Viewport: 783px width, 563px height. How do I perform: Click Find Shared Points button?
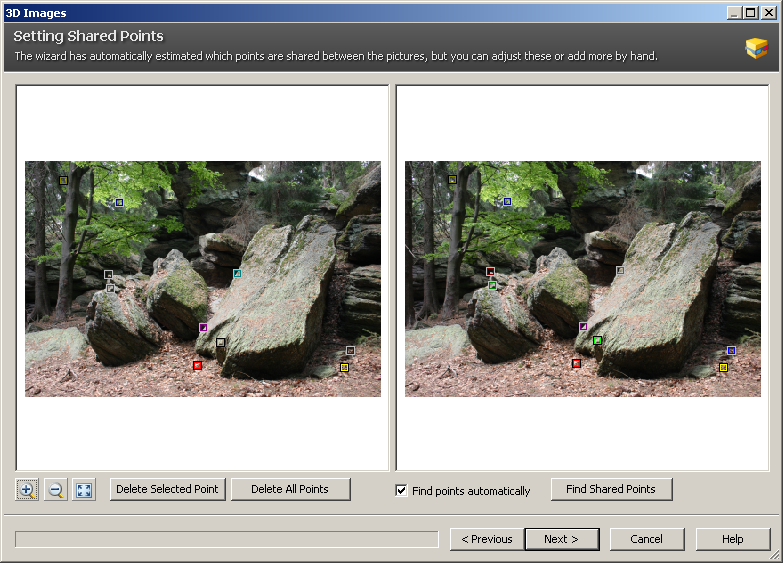[611, 489]
